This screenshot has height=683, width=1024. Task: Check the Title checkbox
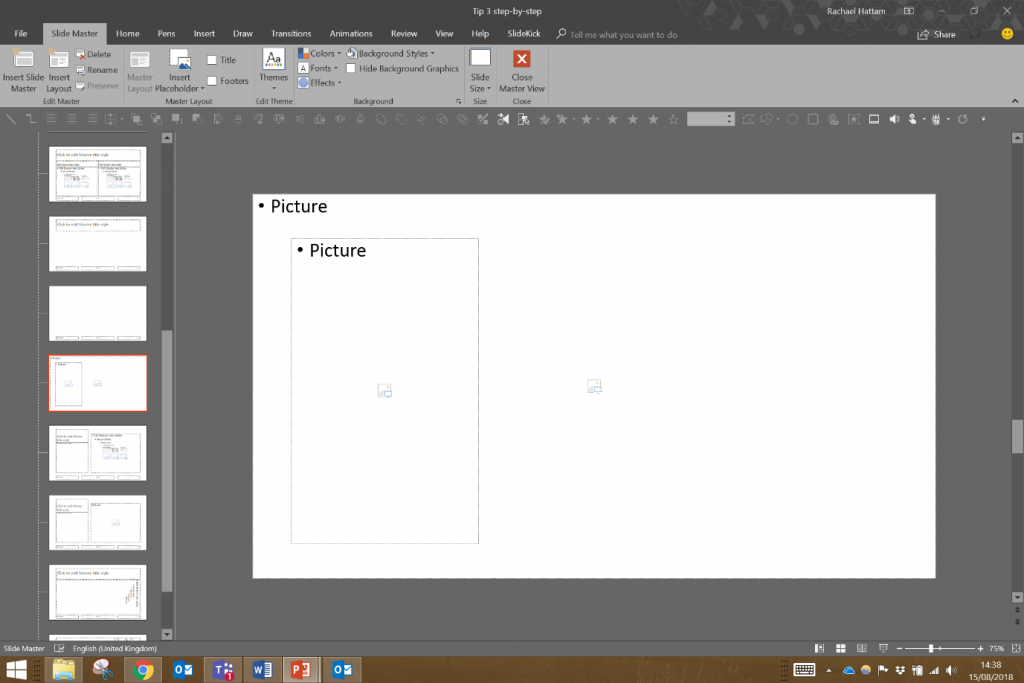(212, 59)
